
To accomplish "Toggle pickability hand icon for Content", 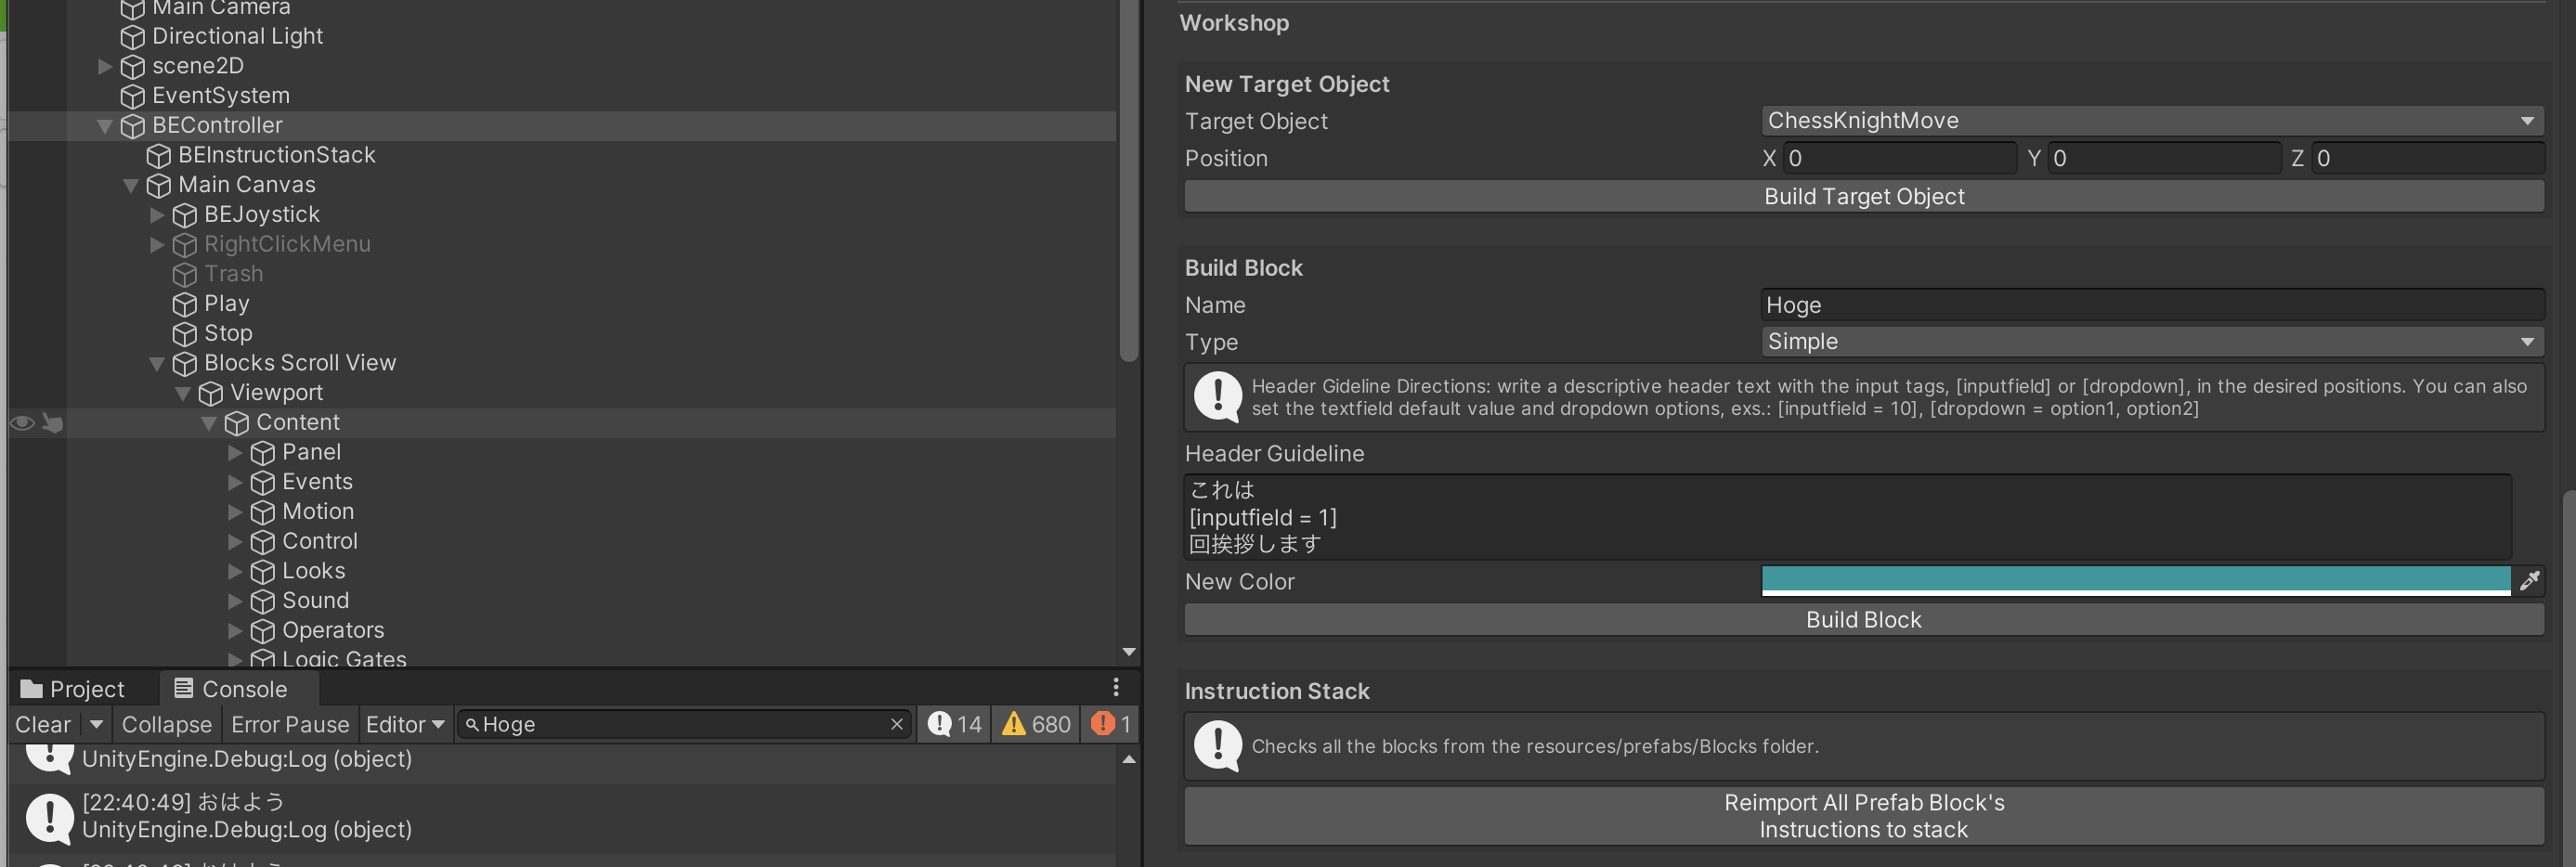I will click(53, 423).
